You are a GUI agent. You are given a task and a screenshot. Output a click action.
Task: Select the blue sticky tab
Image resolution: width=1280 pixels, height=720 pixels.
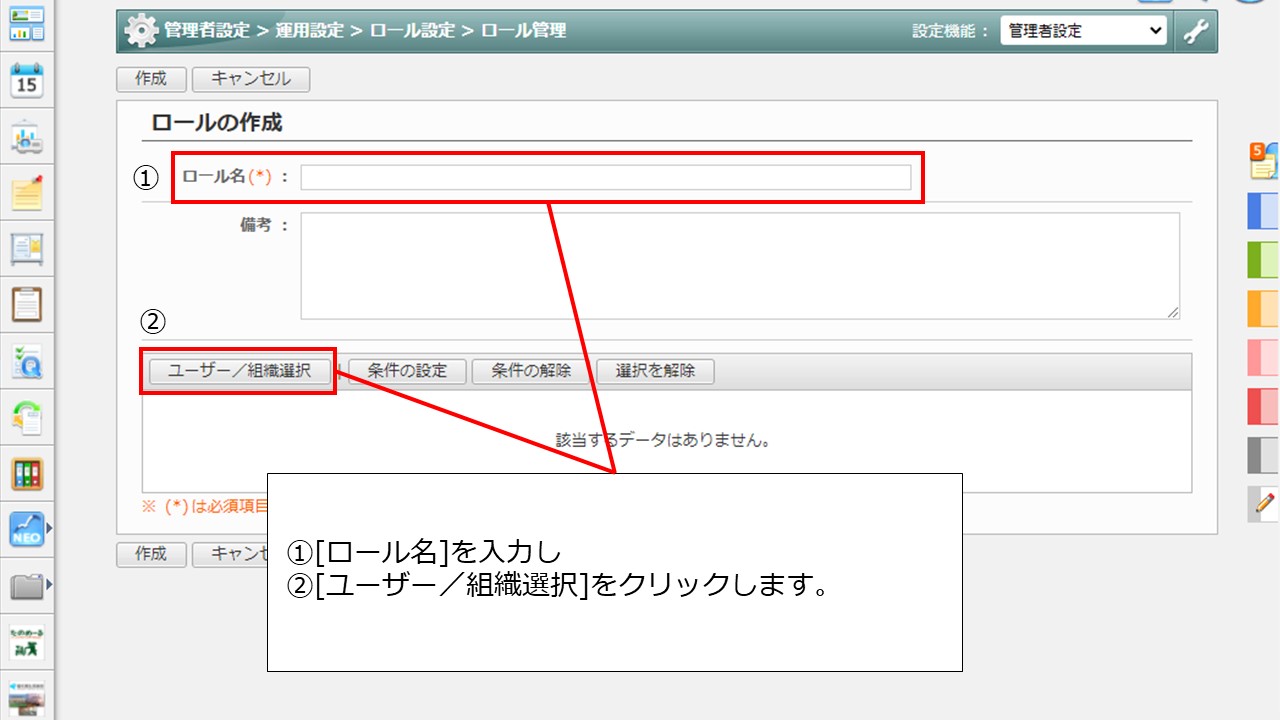1264,211
